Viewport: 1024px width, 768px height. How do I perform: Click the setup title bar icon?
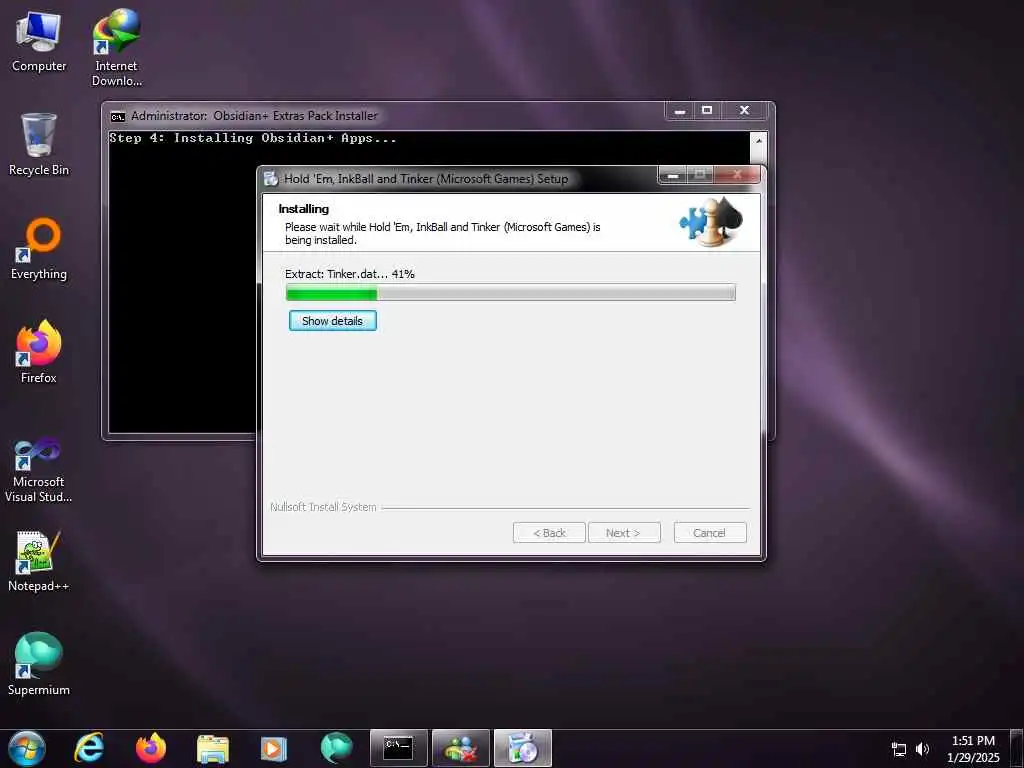271,179
